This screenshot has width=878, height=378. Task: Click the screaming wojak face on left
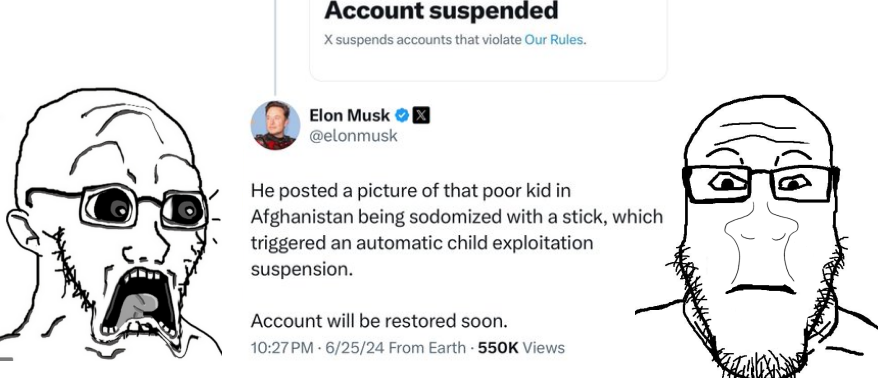pos(112,224)
